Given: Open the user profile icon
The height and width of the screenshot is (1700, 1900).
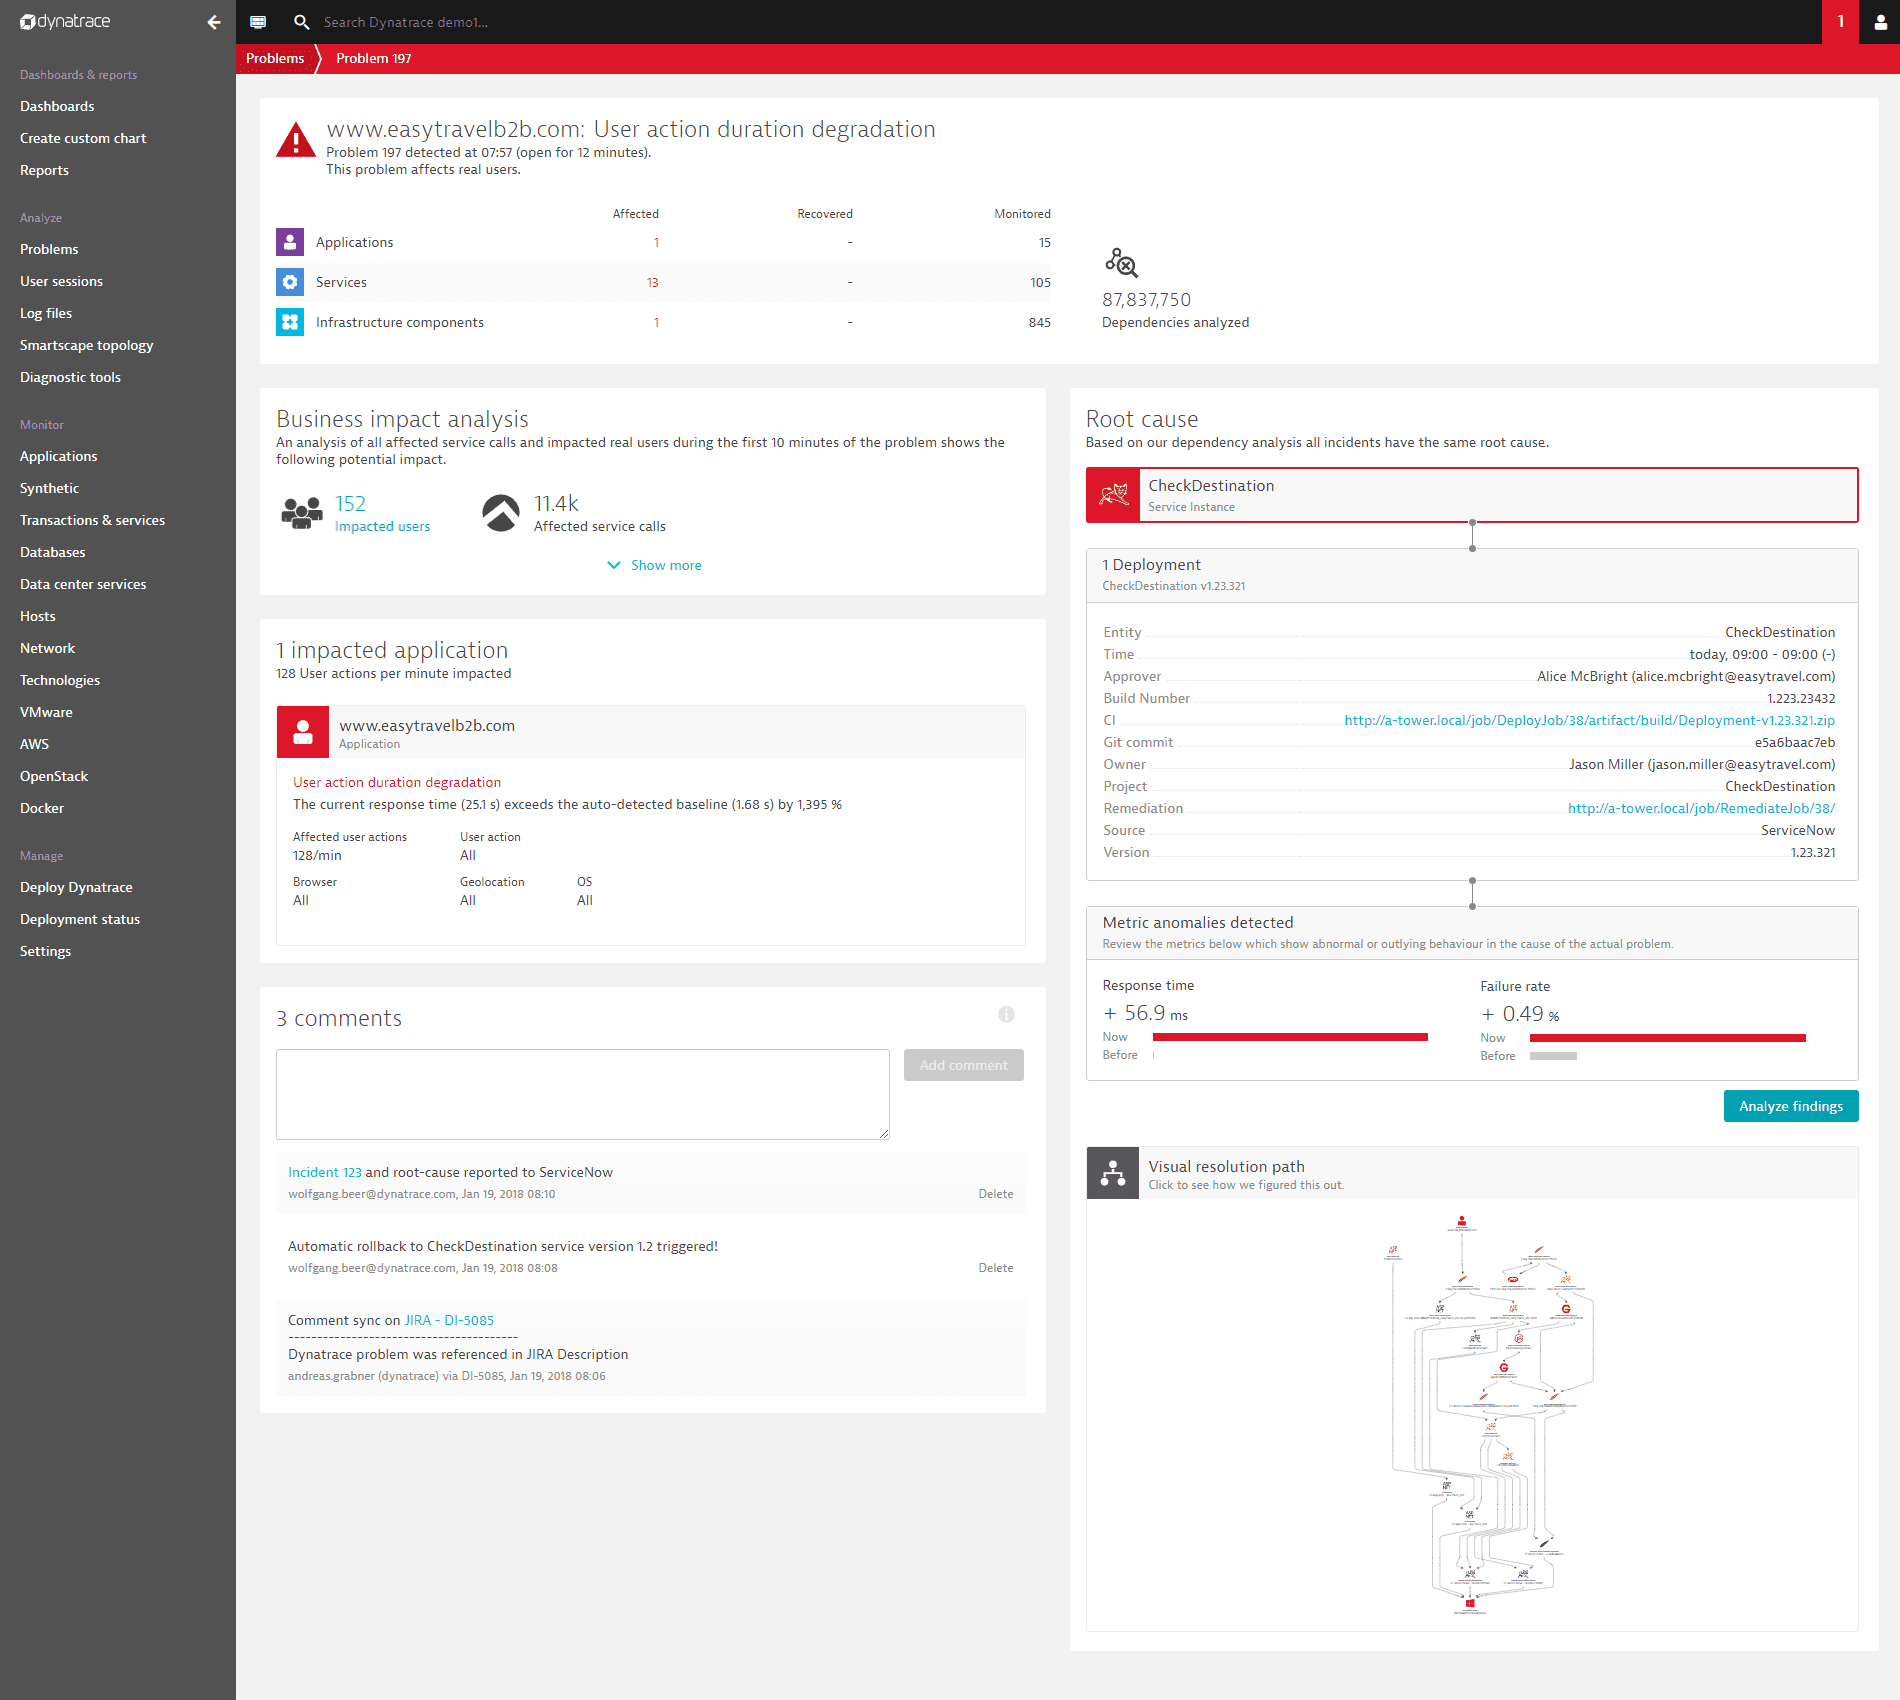Looking at the screenshot, I should 1880,22.
